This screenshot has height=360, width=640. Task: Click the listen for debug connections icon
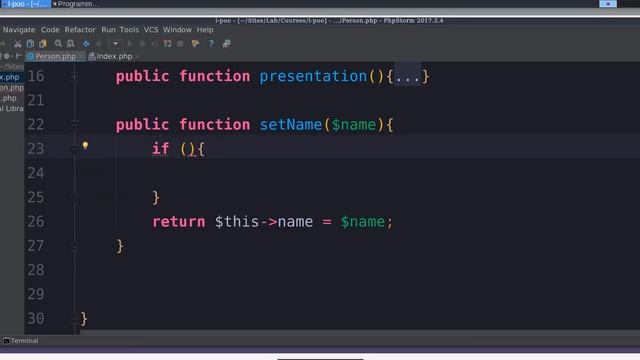167,44
